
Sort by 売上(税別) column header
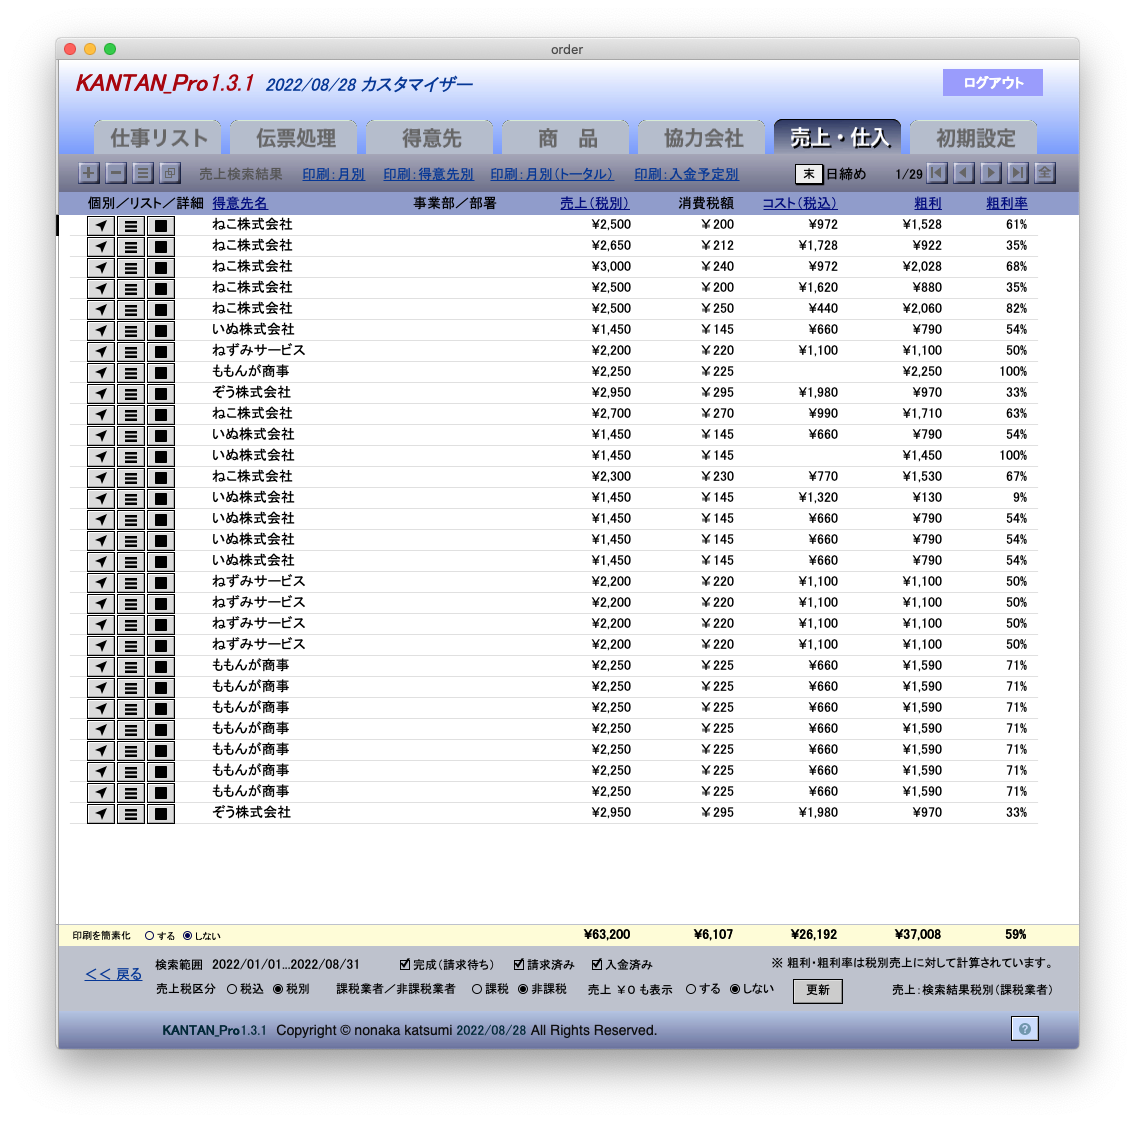(x=594, y=203)
